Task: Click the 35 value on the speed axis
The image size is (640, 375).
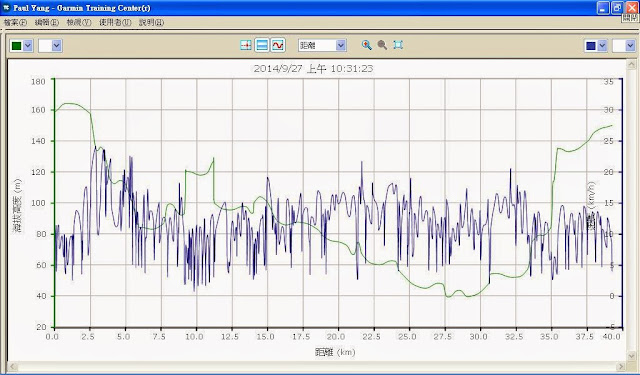Action: pos(609,82)
